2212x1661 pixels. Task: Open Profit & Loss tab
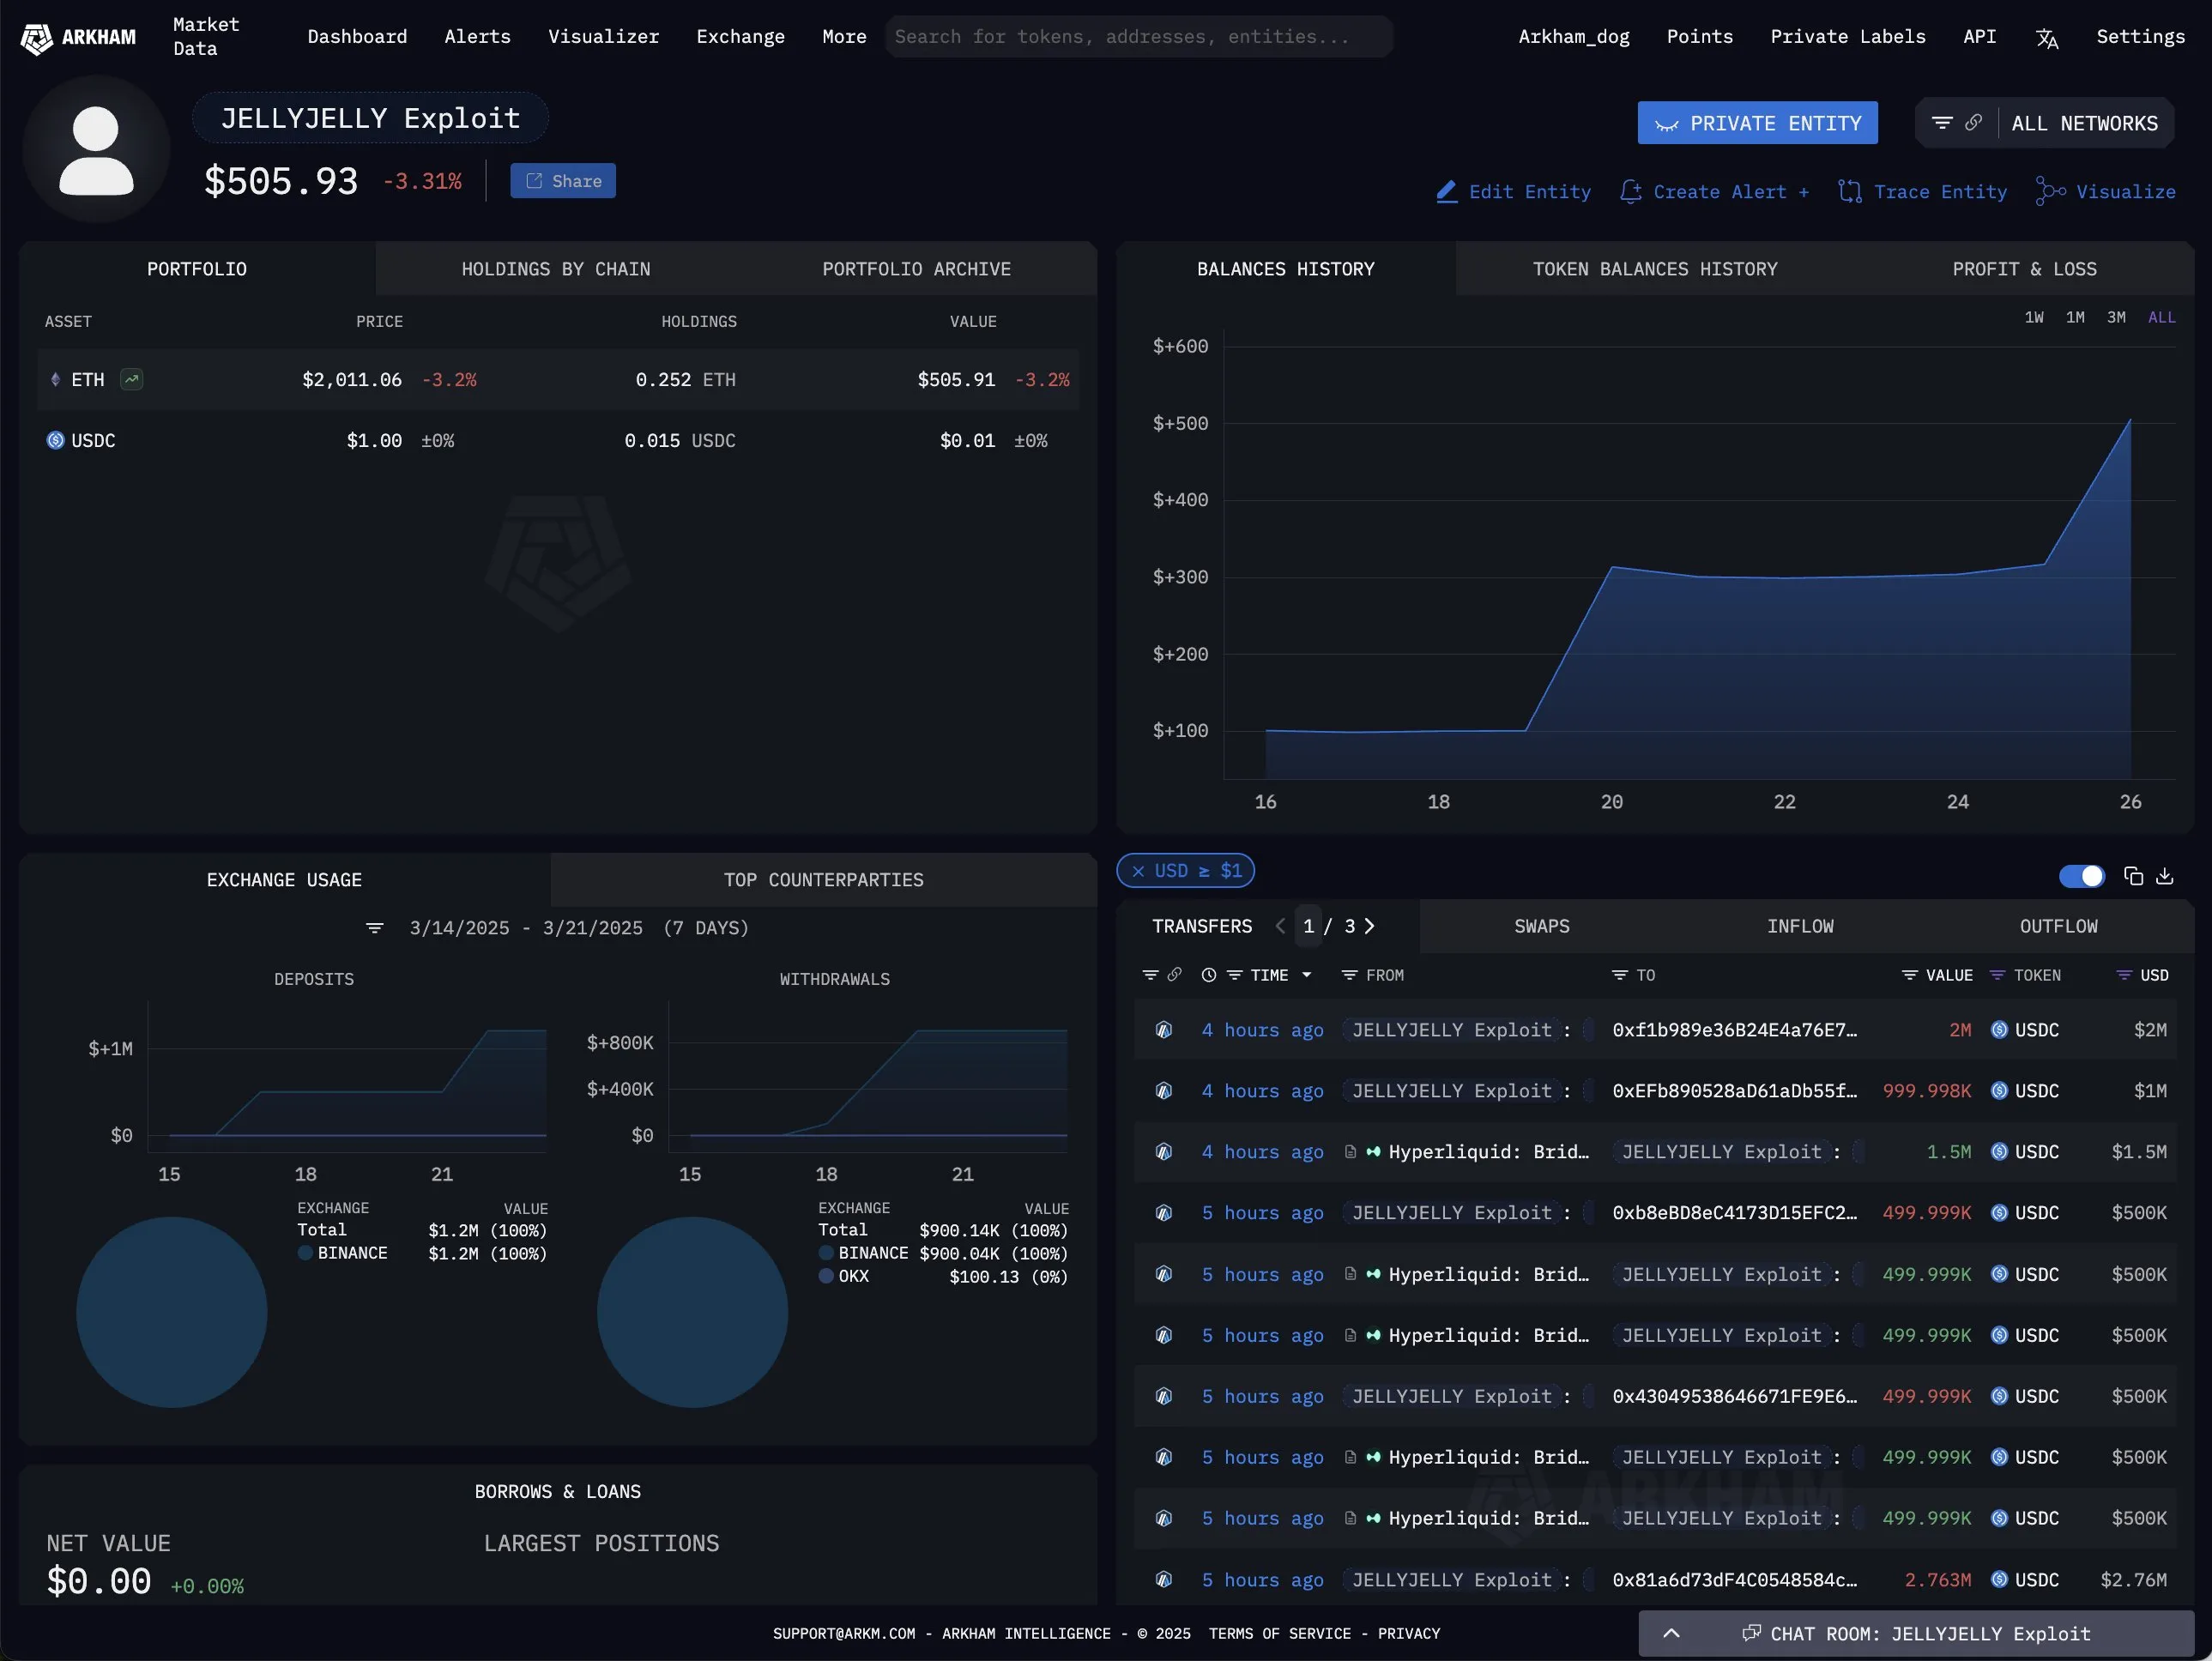(x=2024, y=269)
